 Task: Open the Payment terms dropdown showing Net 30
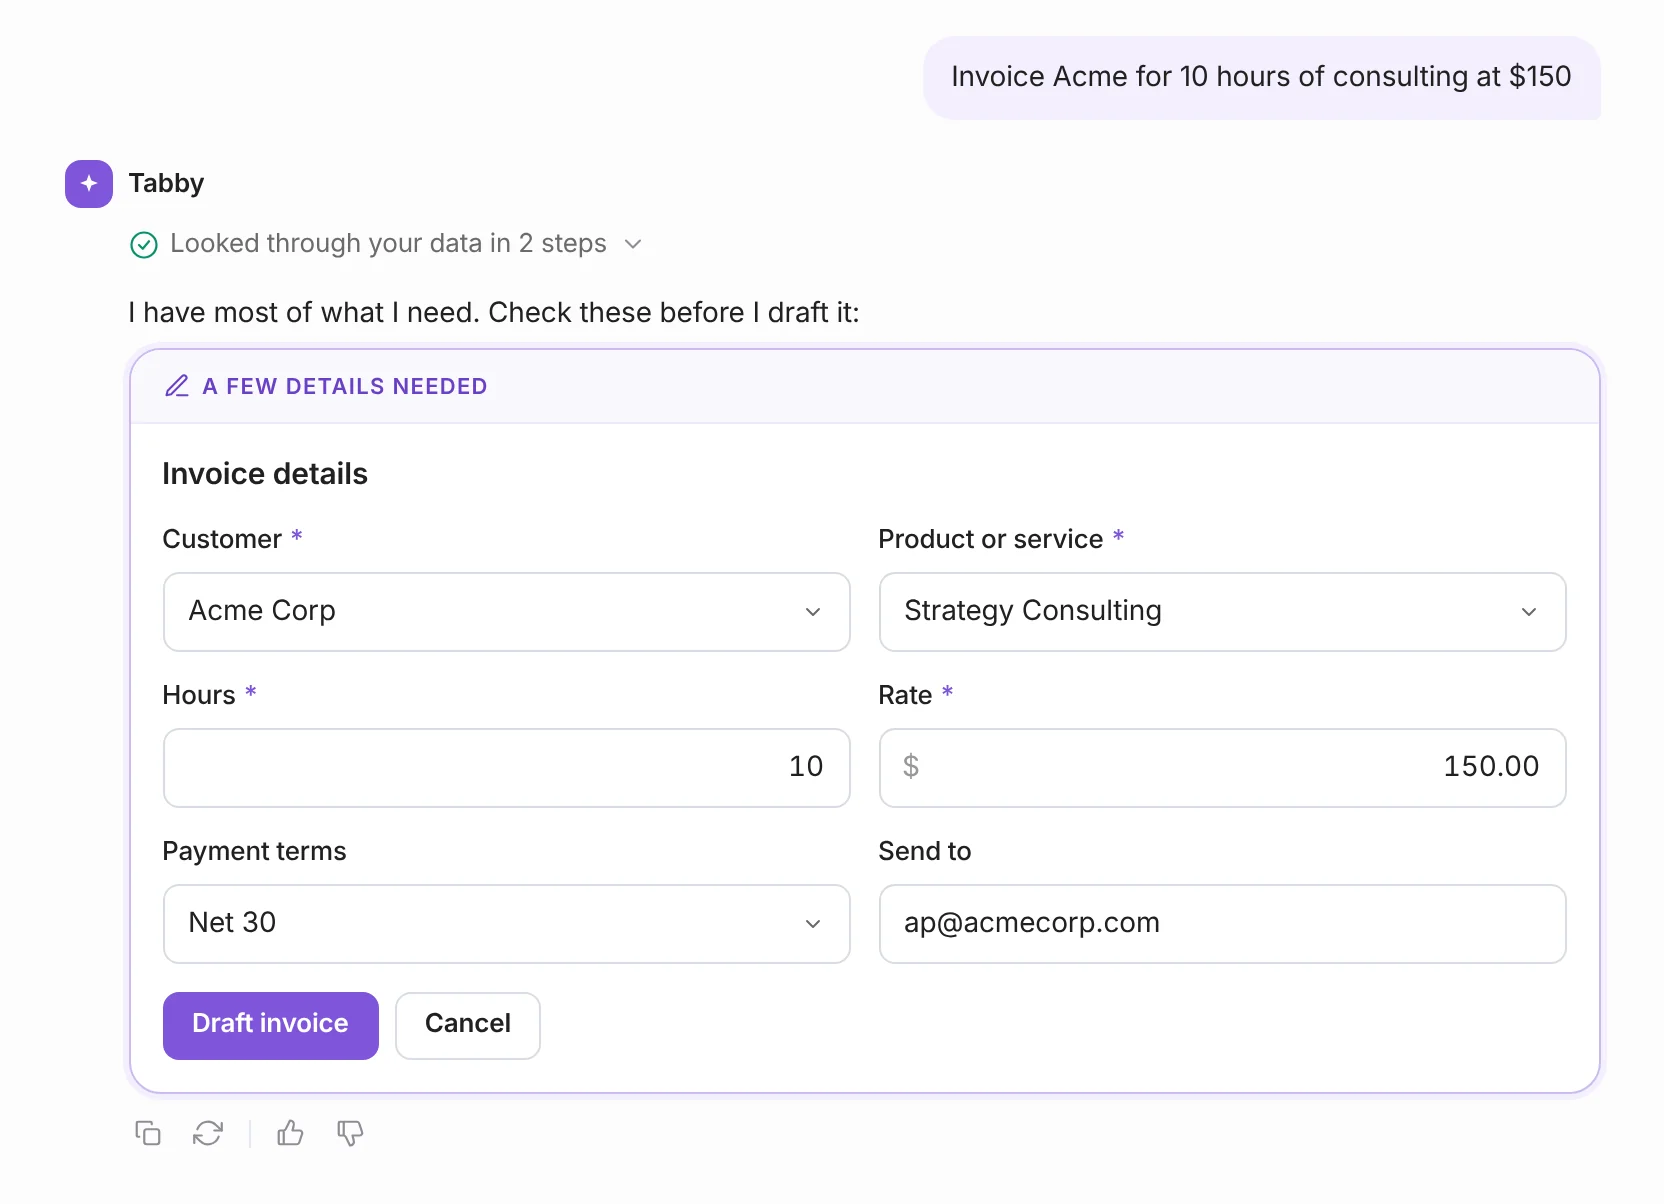click(507, 924)
